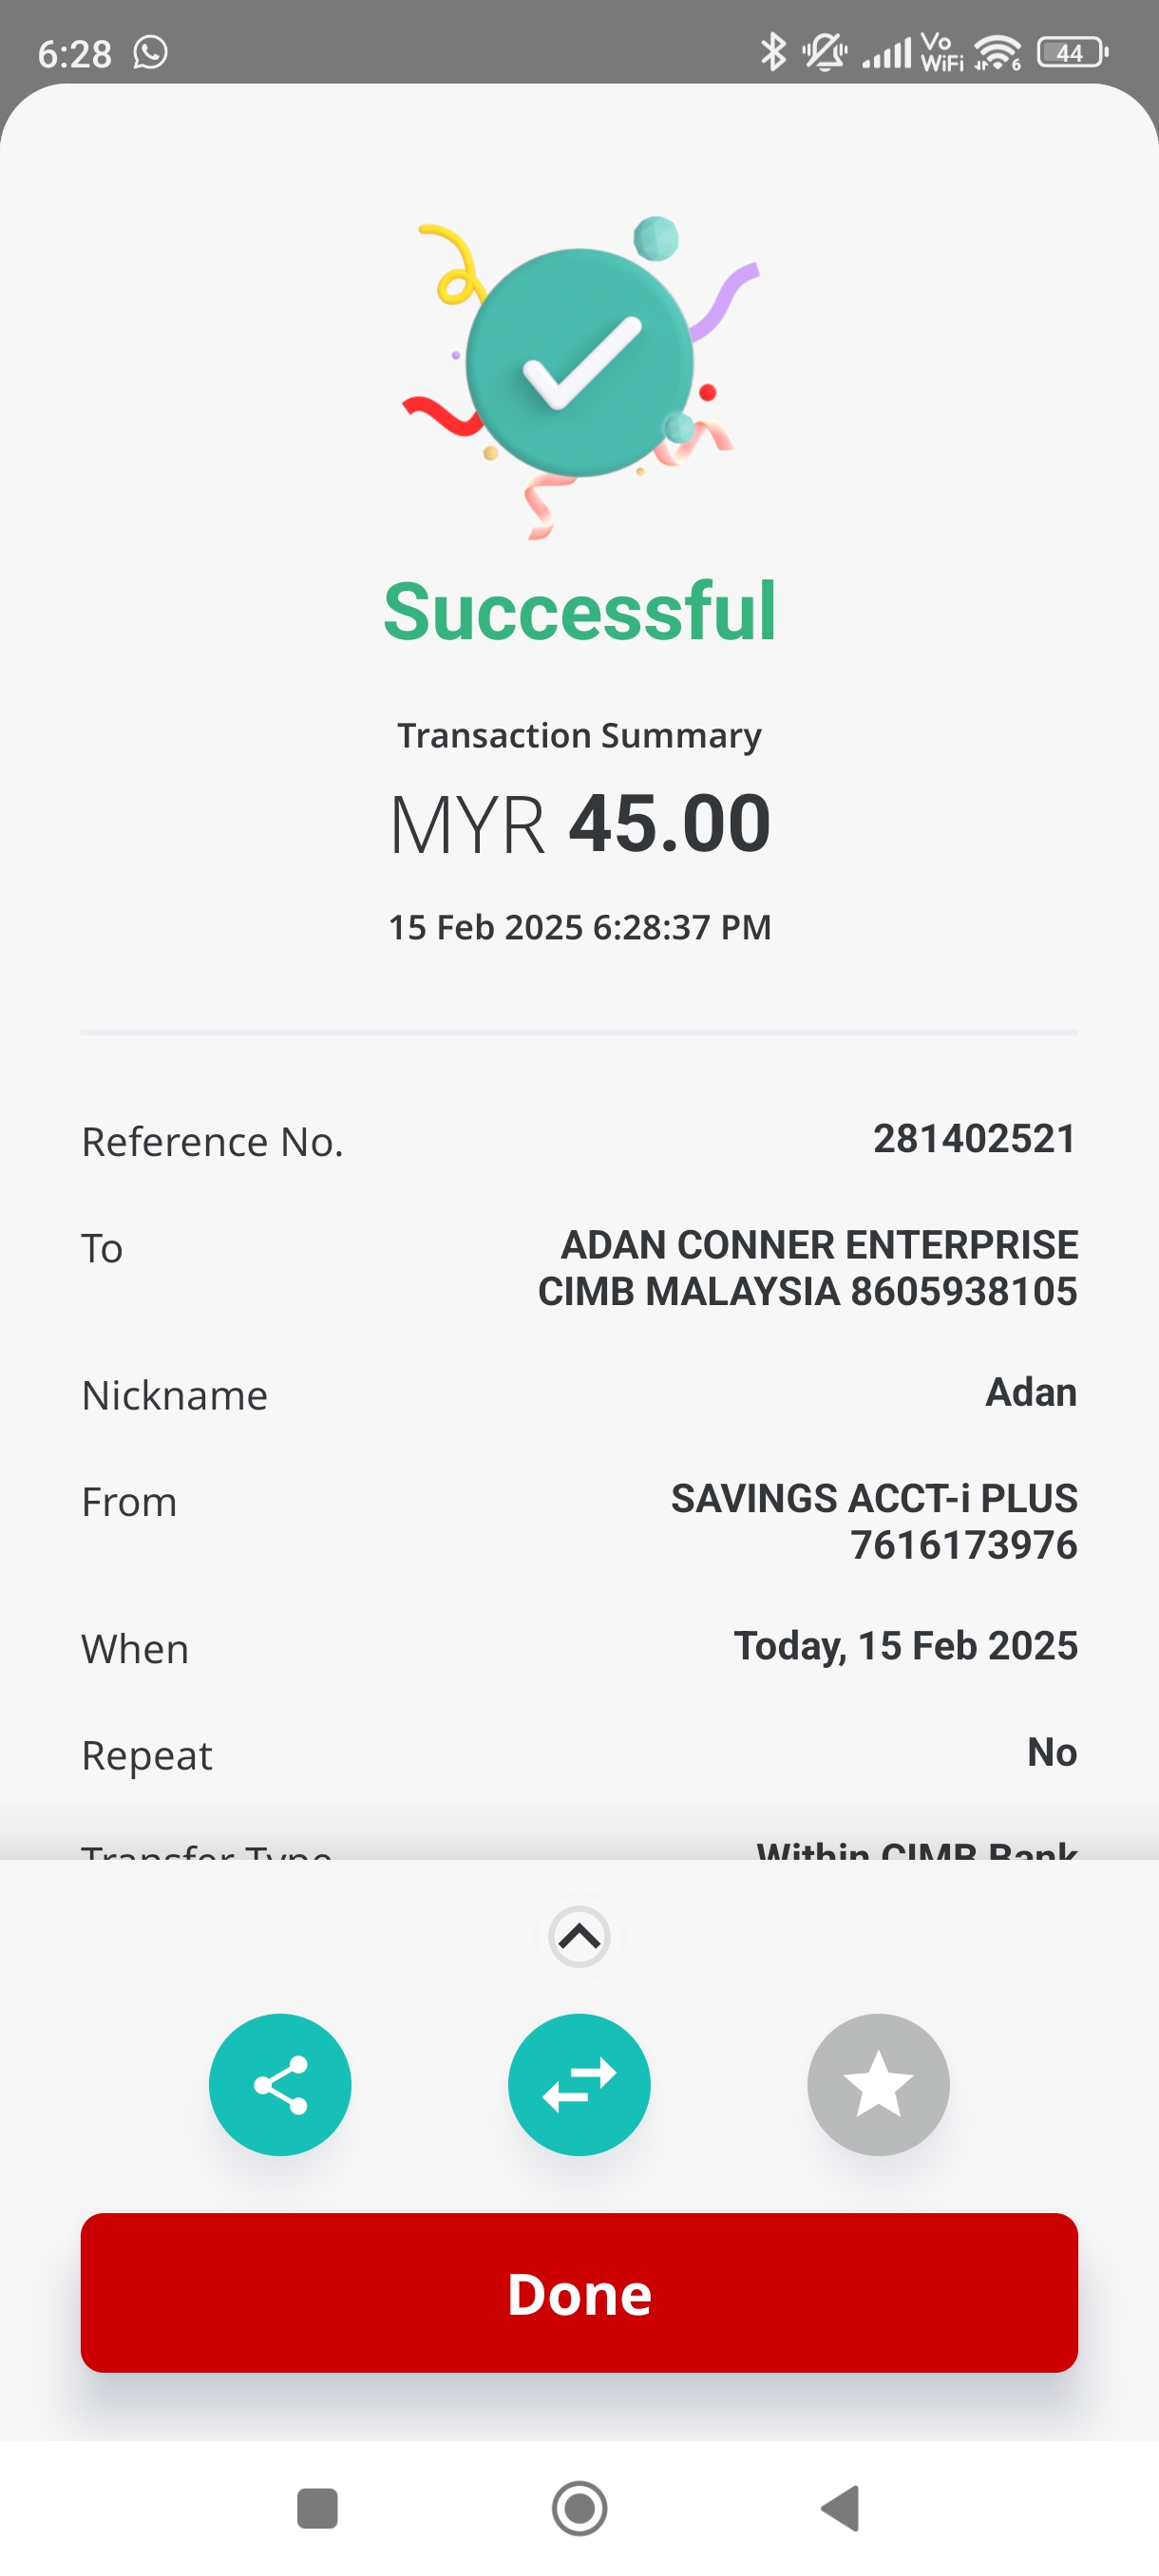Tap the Android home navigation button

coord(579,2507)
